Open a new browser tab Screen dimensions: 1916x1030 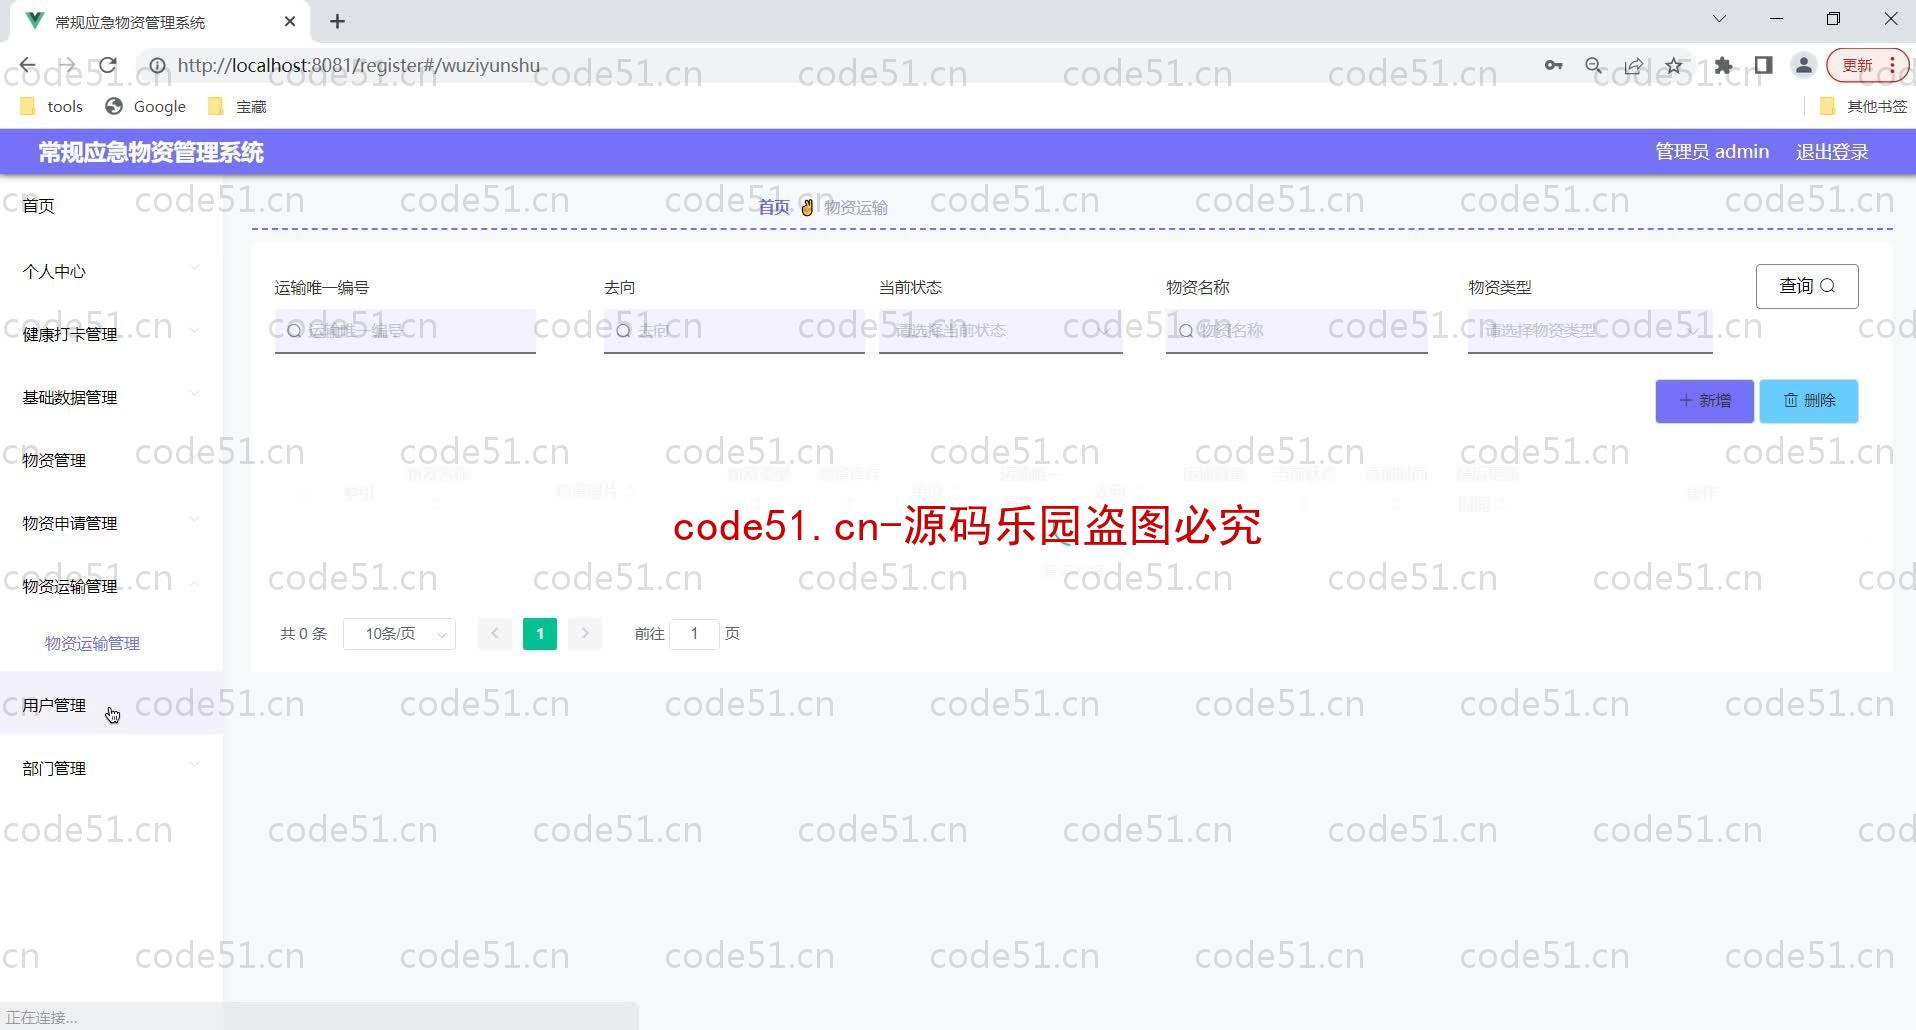pyautogui.click(x=338, y=21)
